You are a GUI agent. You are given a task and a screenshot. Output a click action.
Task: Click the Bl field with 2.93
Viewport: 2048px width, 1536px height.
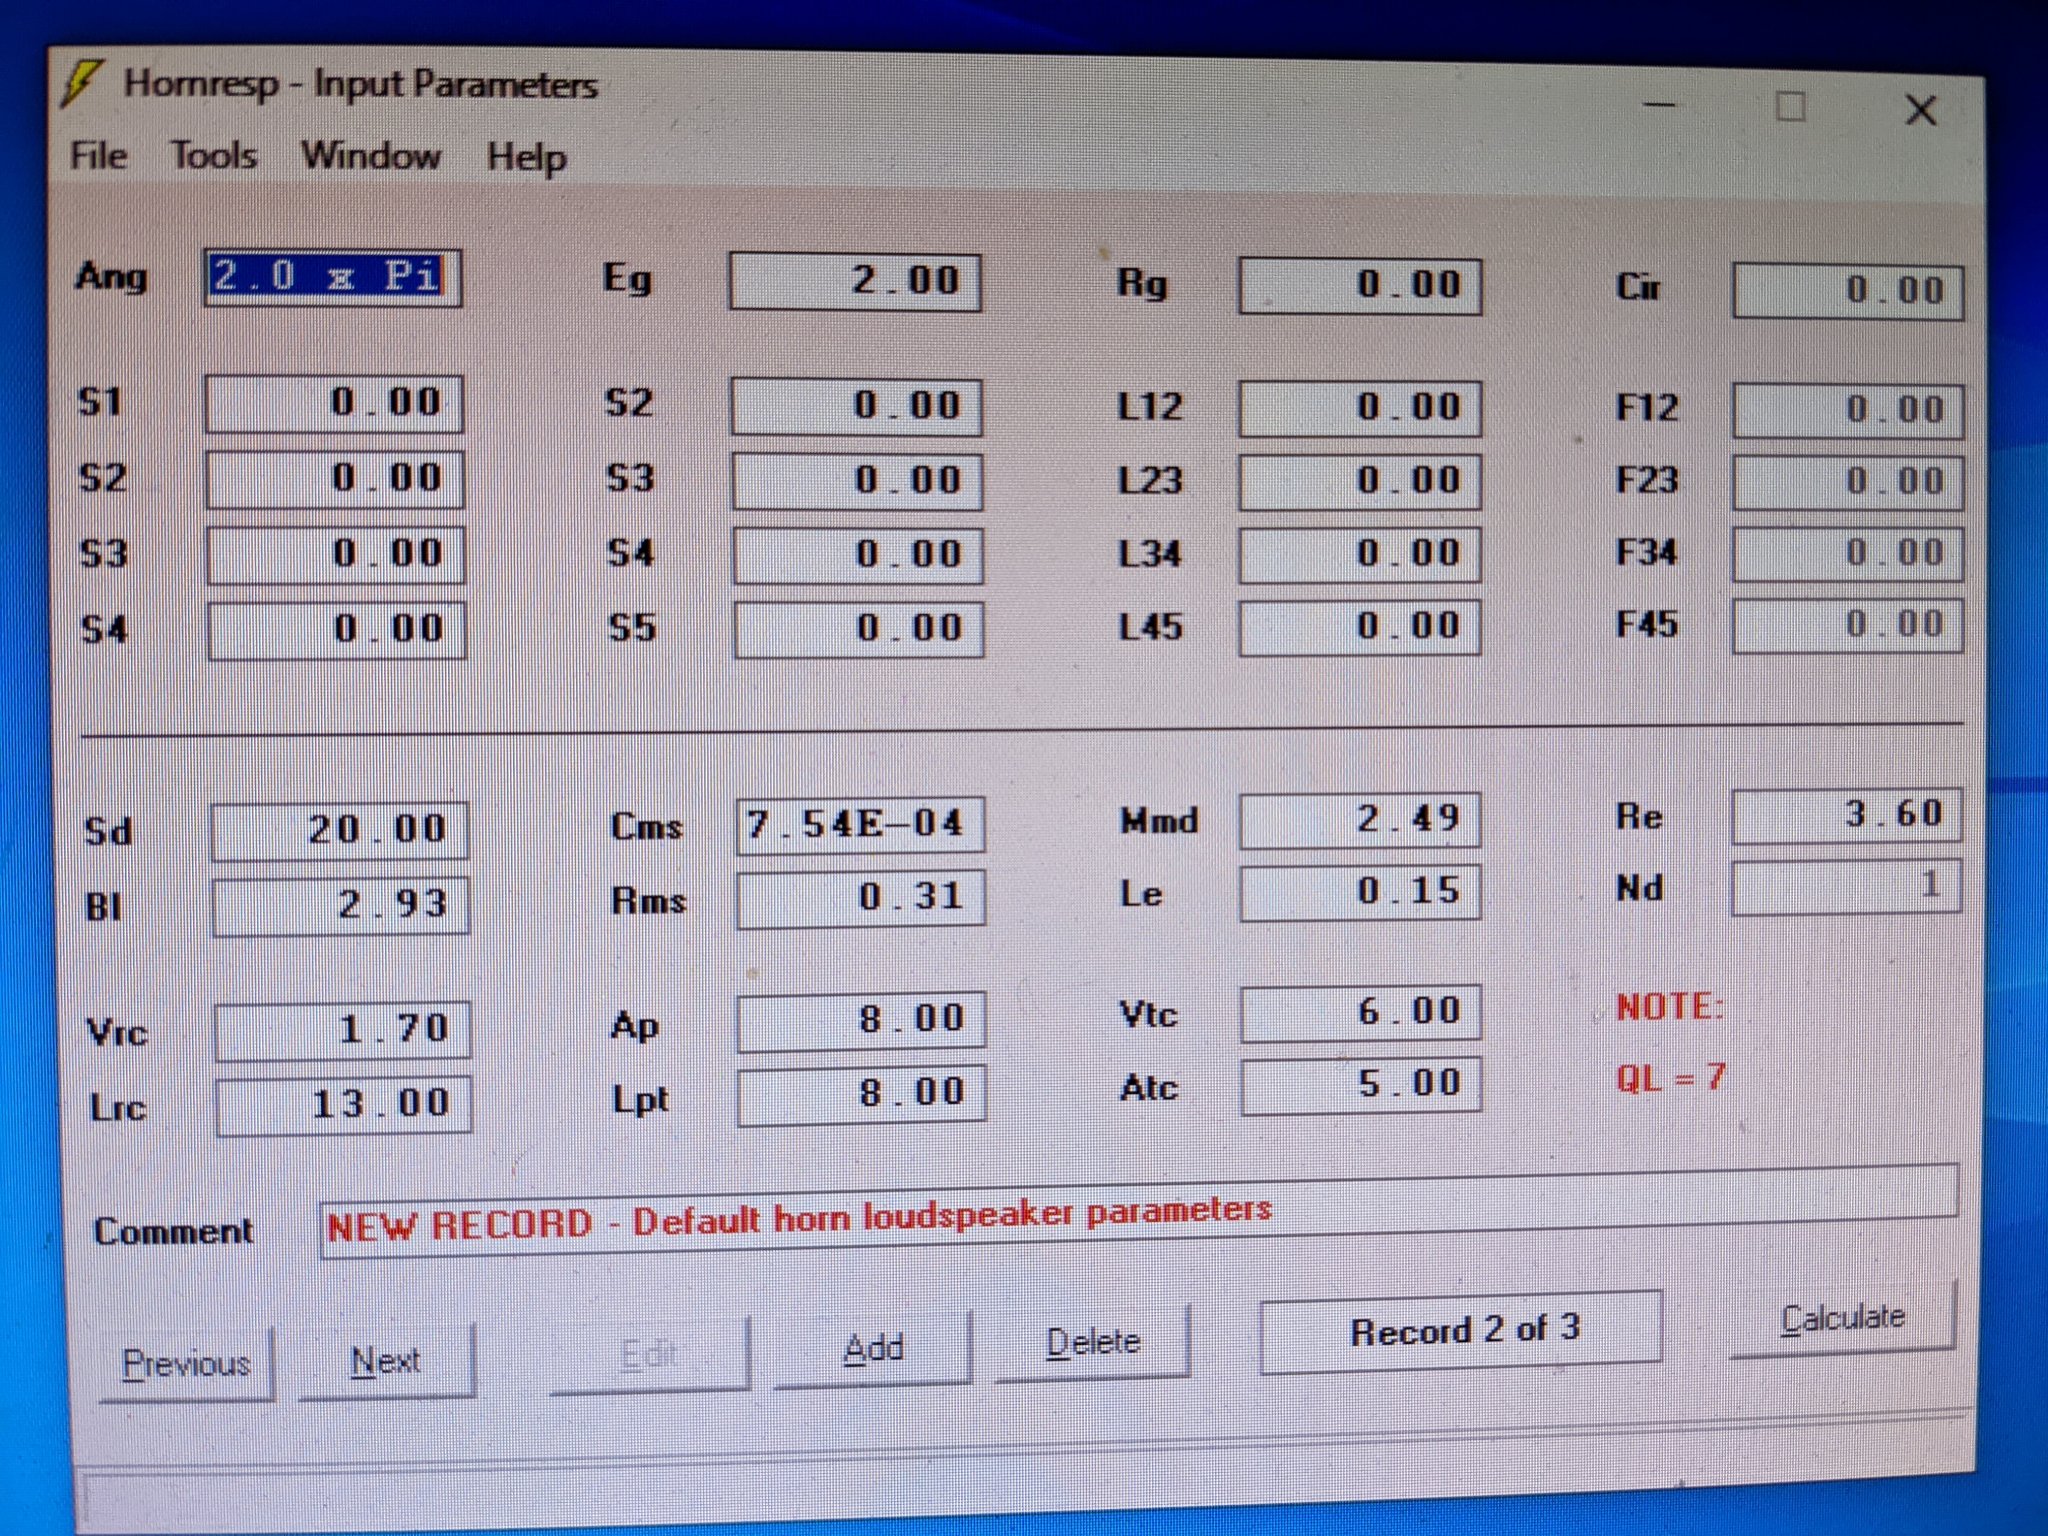(341, 907)
